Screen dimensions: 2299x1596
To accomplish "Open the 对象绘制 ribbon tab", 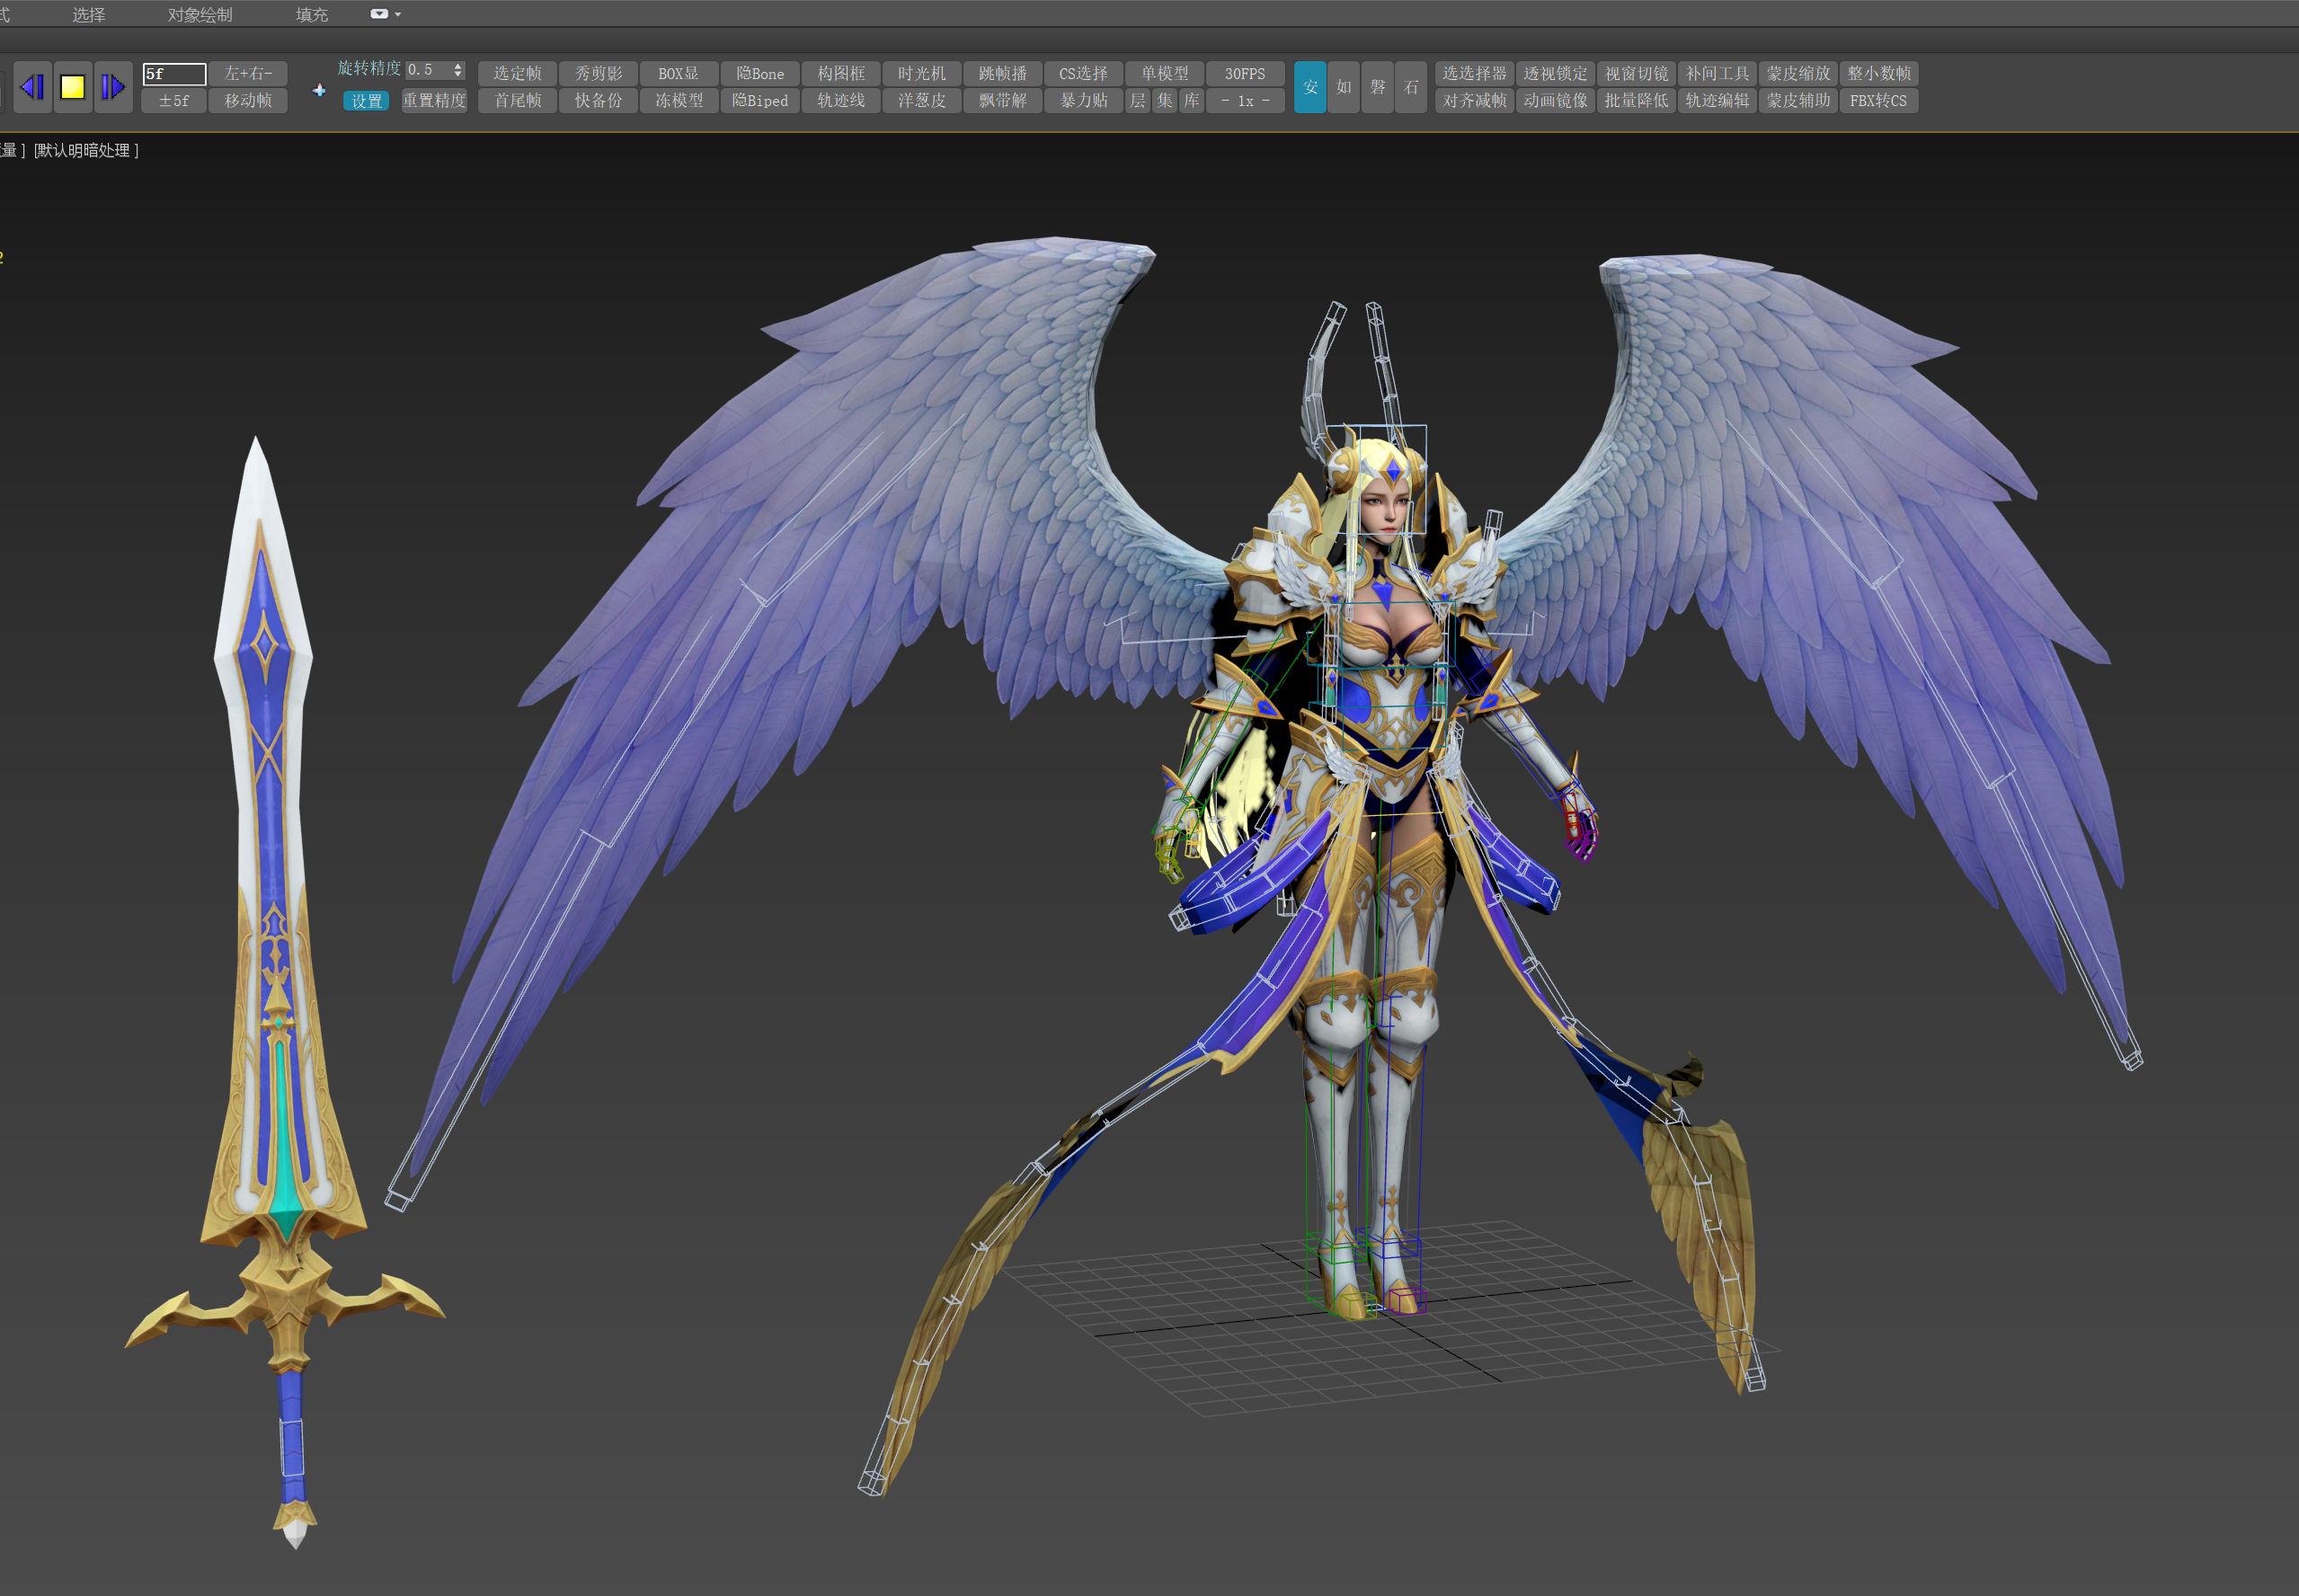I will pos(200,14).
